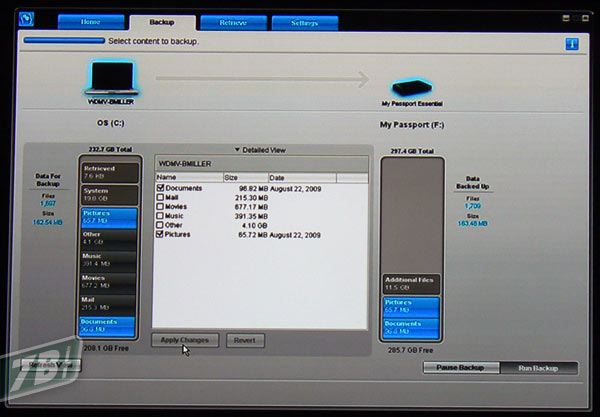Click the Run Backup button
The image size is (600, 417).
click(538, 368)
